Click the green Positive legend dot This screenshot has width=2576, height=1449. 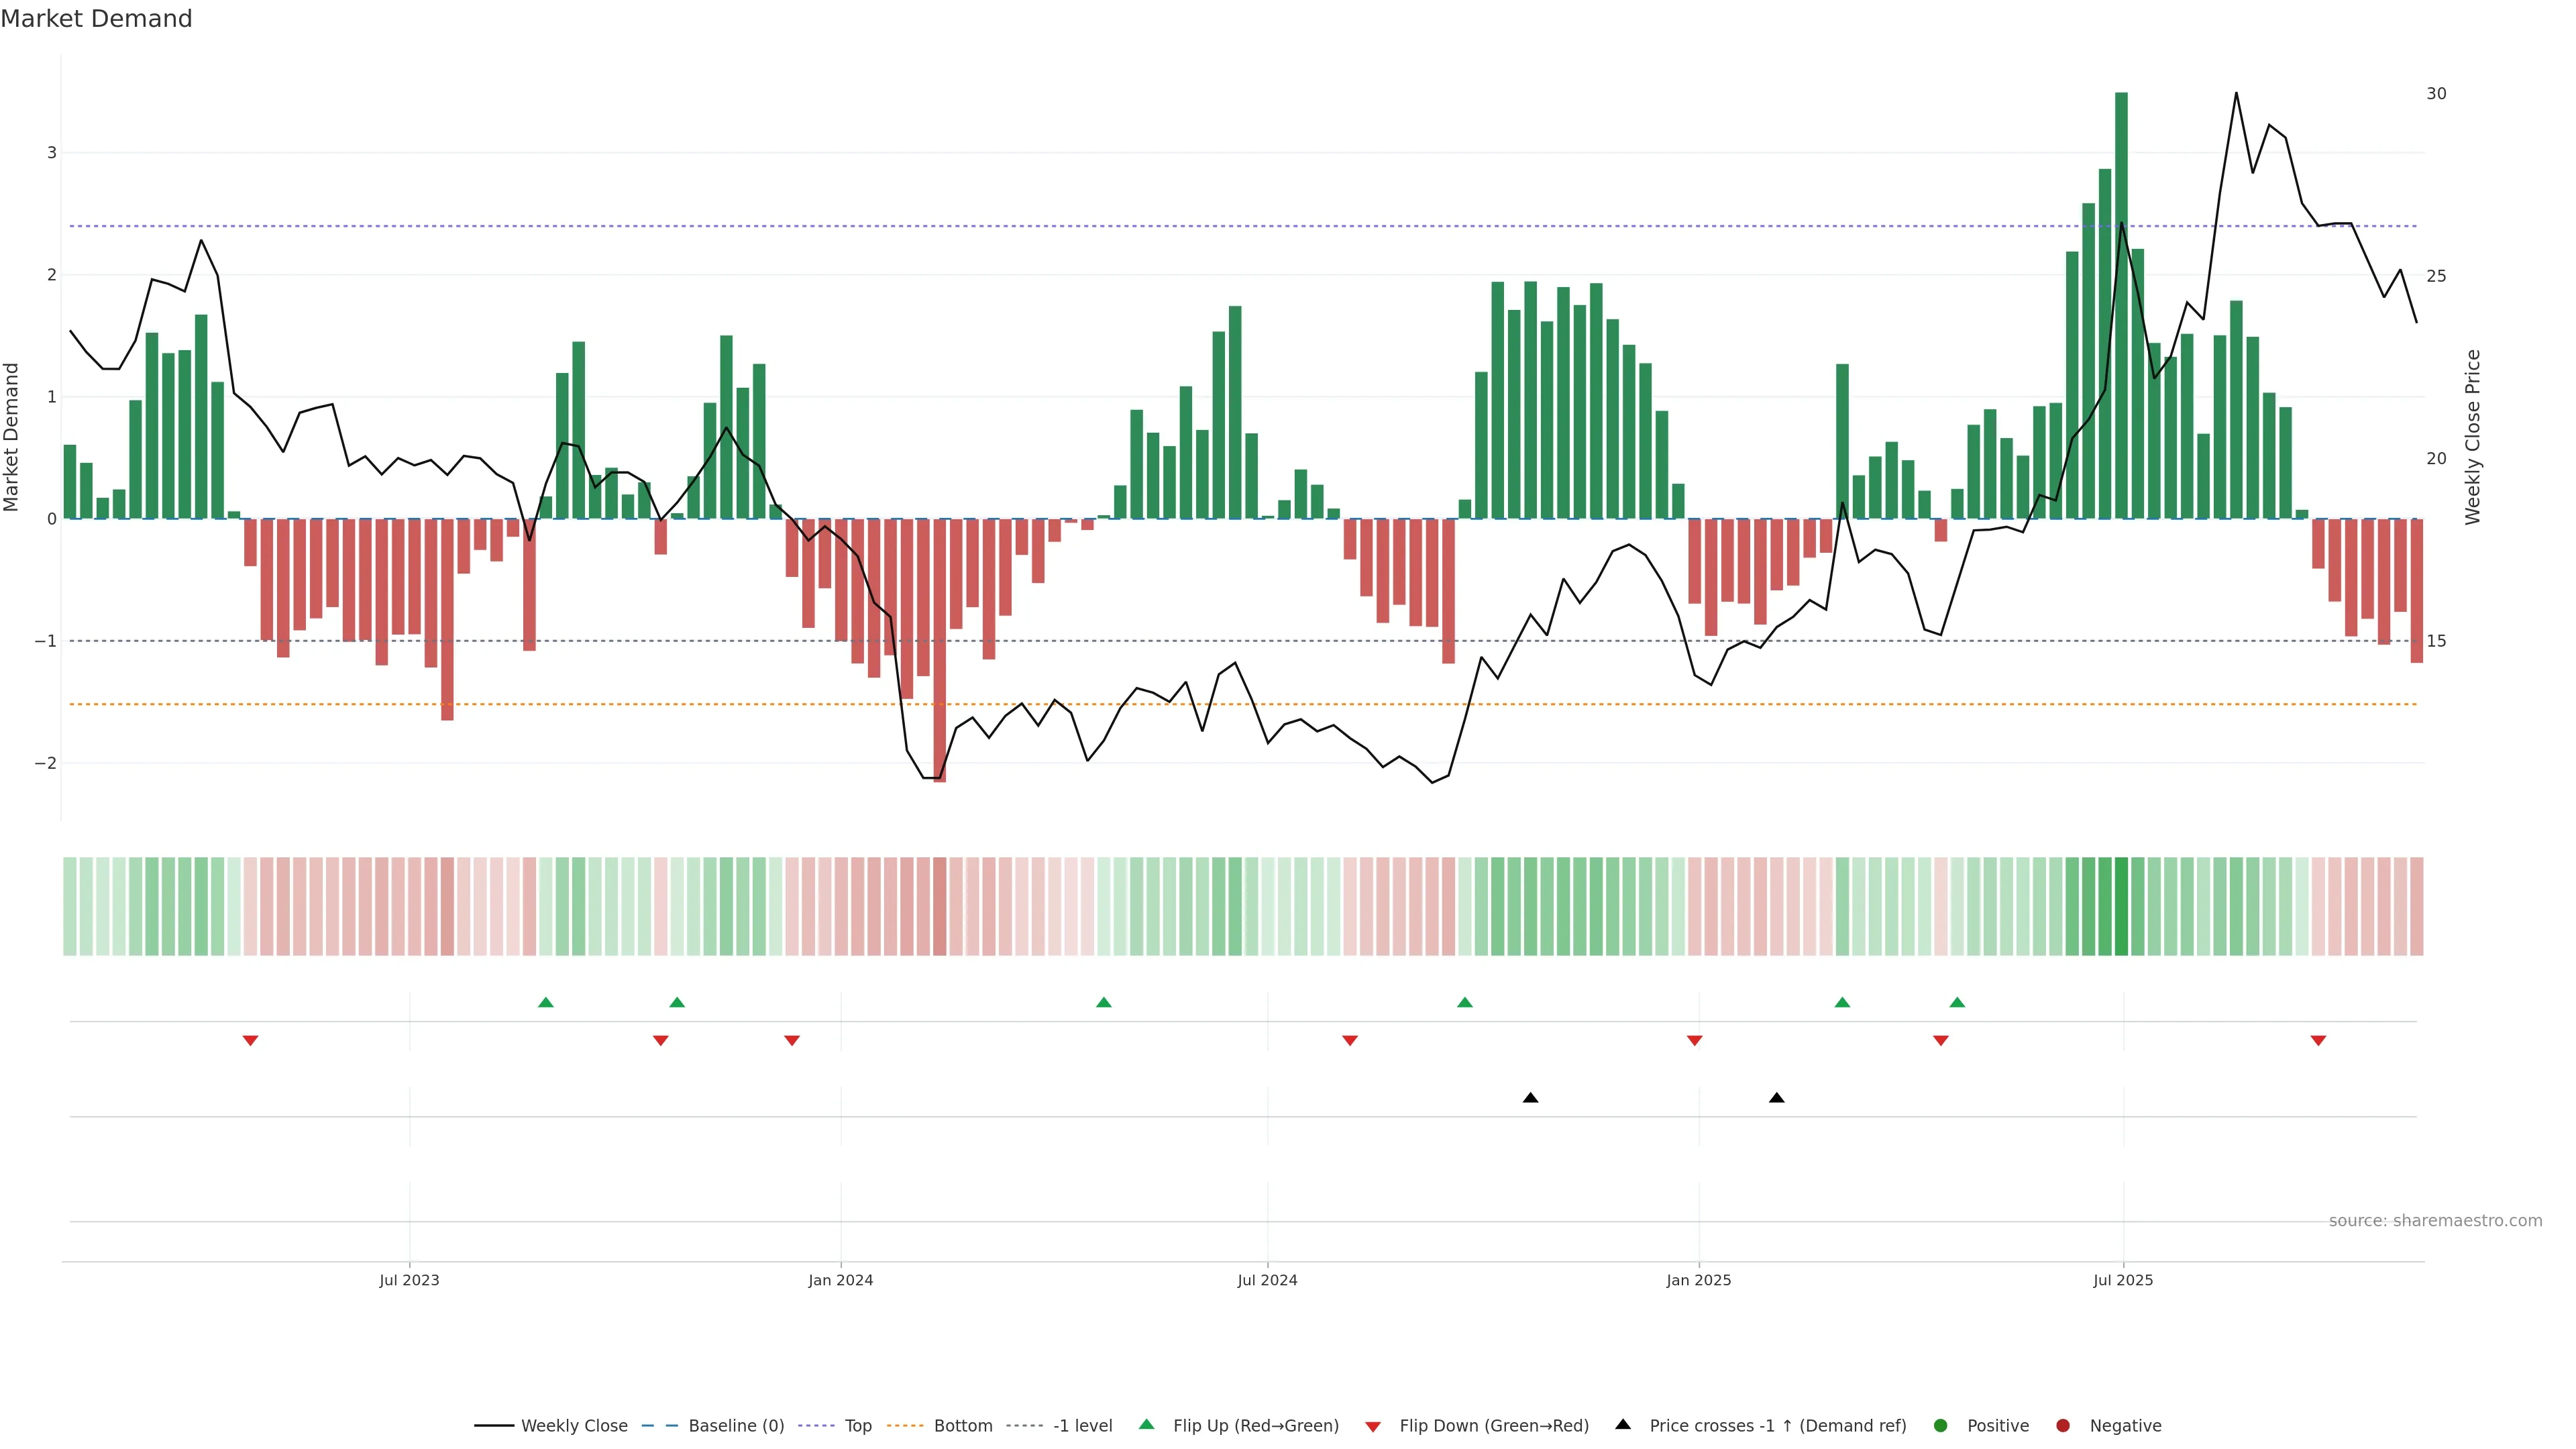tap(1941, 1426)
